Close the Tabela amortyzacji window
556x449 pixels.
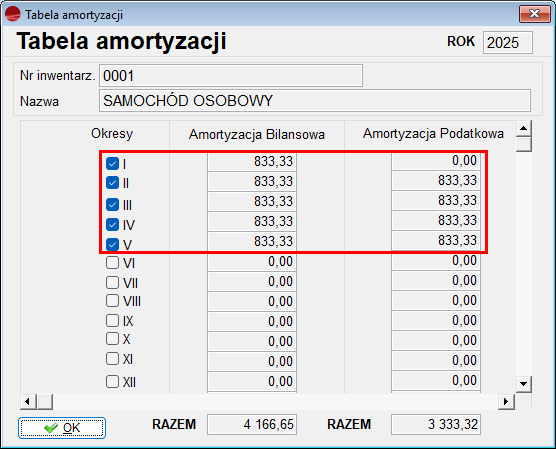tap(534, 14)
